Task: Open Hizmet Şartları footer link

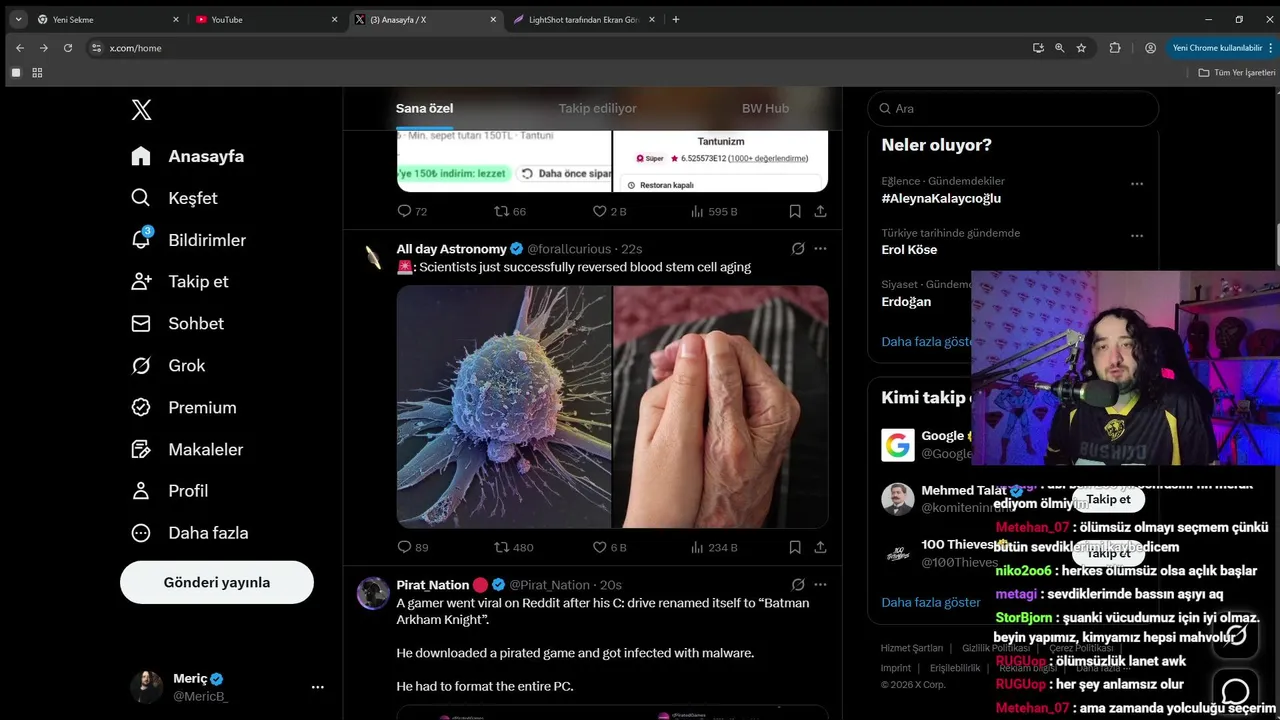Action: (x=911, y=648)
